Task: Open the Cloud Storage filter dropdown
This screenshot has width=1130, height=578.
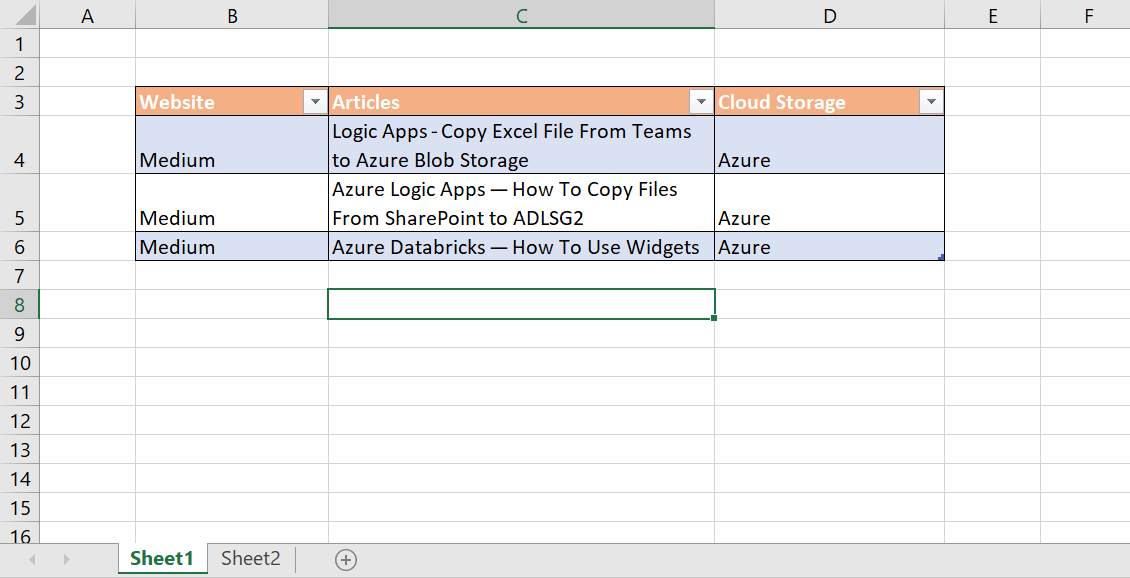Action: [930, 101]
